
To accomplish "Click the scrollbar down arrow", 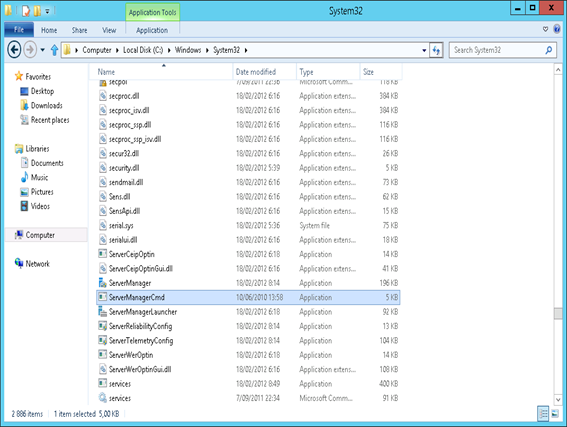I will 558,400.
